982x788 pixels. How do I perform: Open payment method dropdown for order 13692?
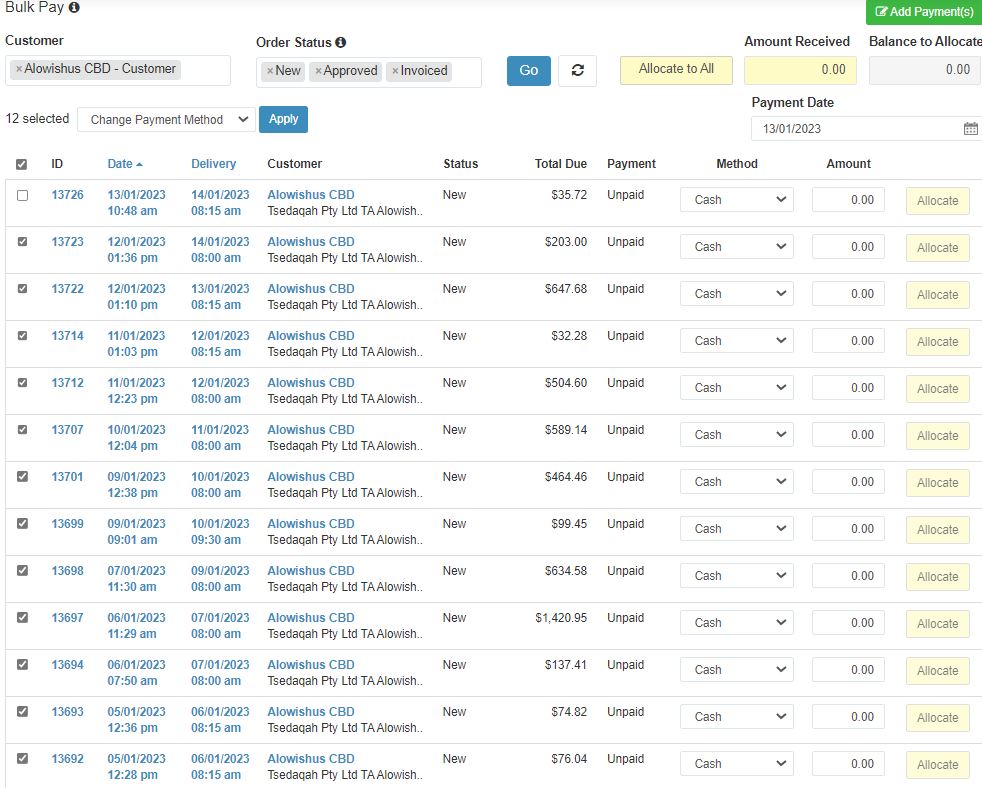(x=736, y=764)
